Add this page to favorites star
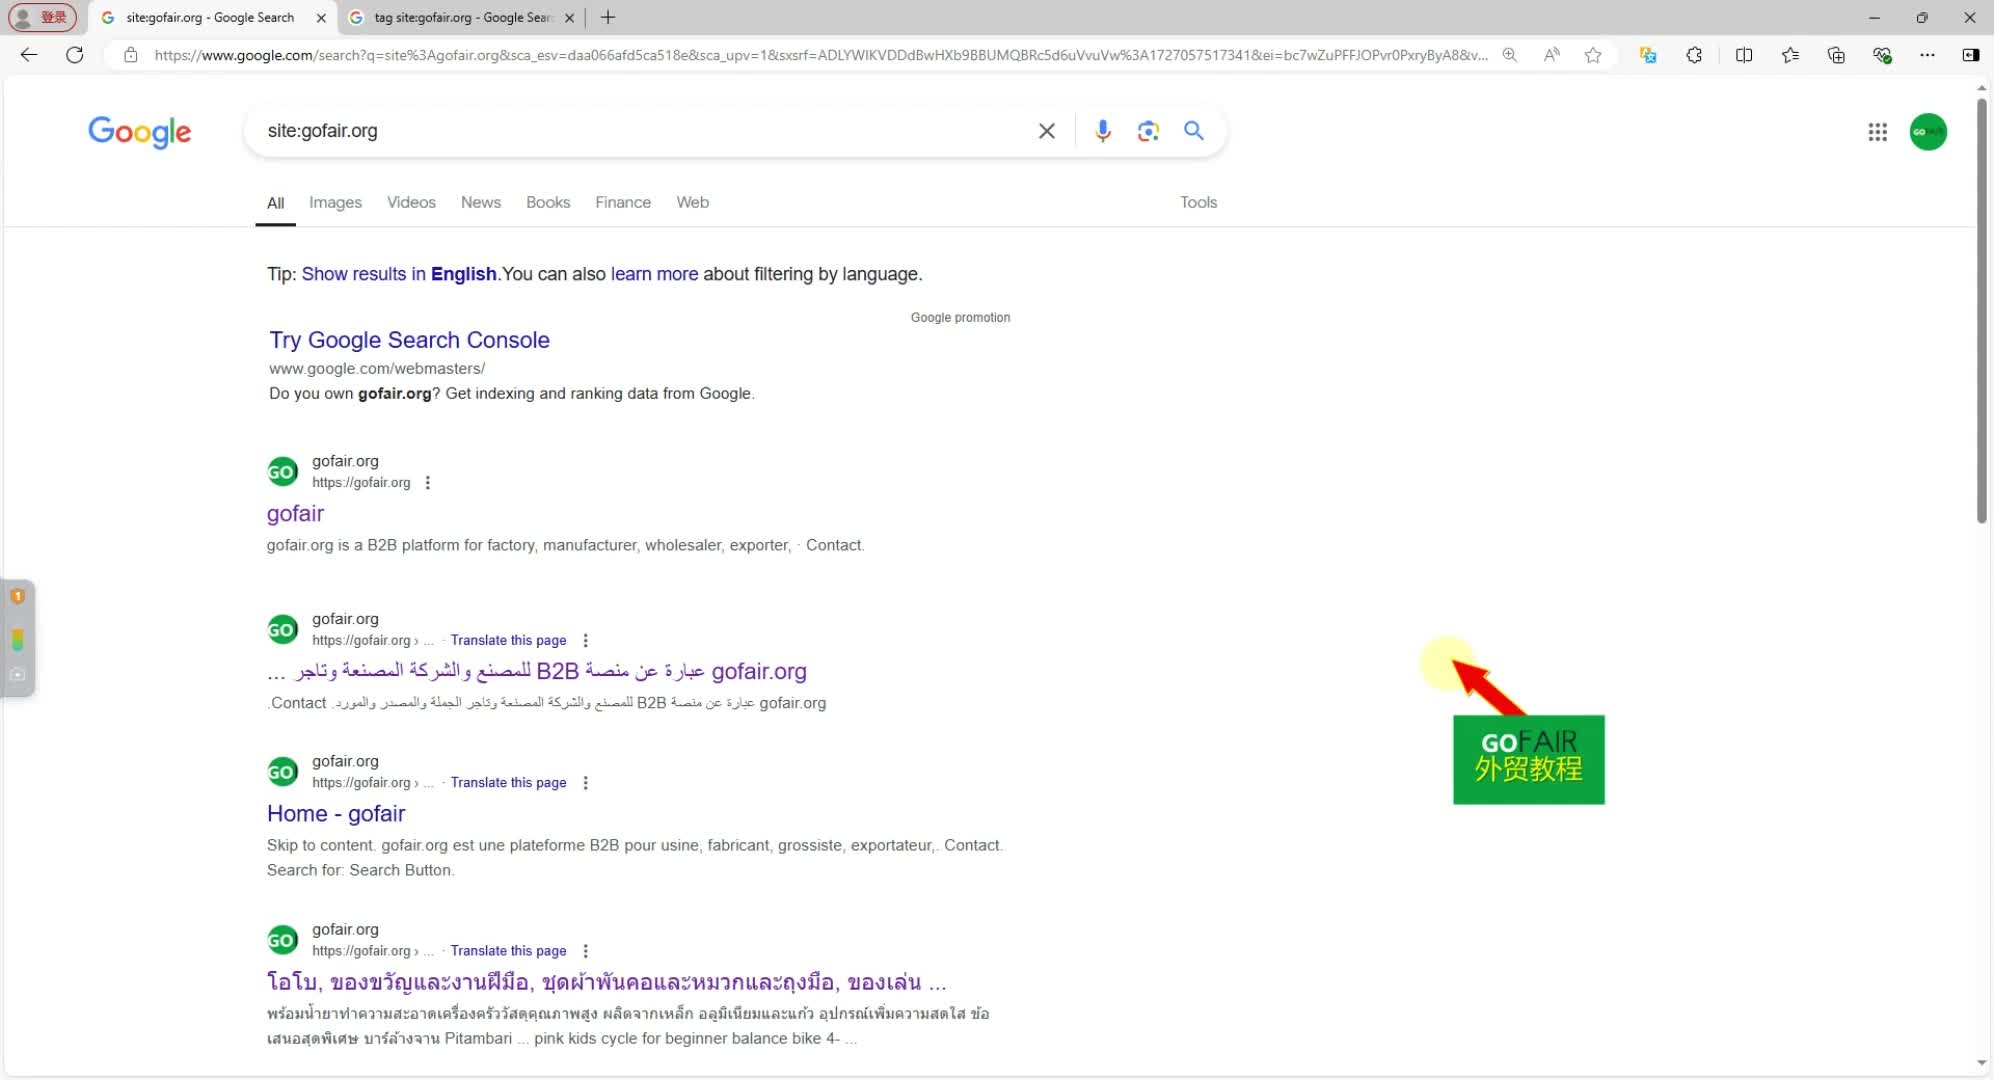Viewport: 1994px width, 1080px height. click(1593, 55)
